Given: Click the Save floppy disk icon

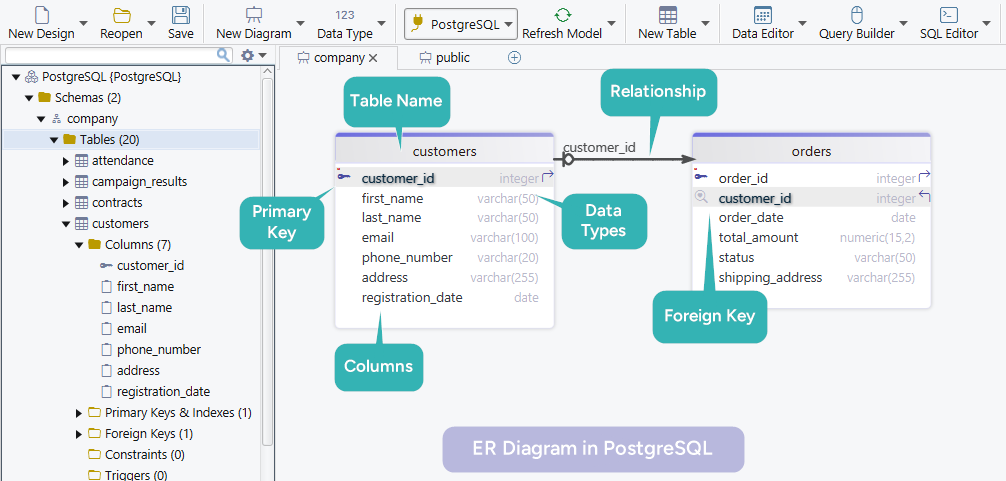Looking at the screenshot, I should 181,15.
